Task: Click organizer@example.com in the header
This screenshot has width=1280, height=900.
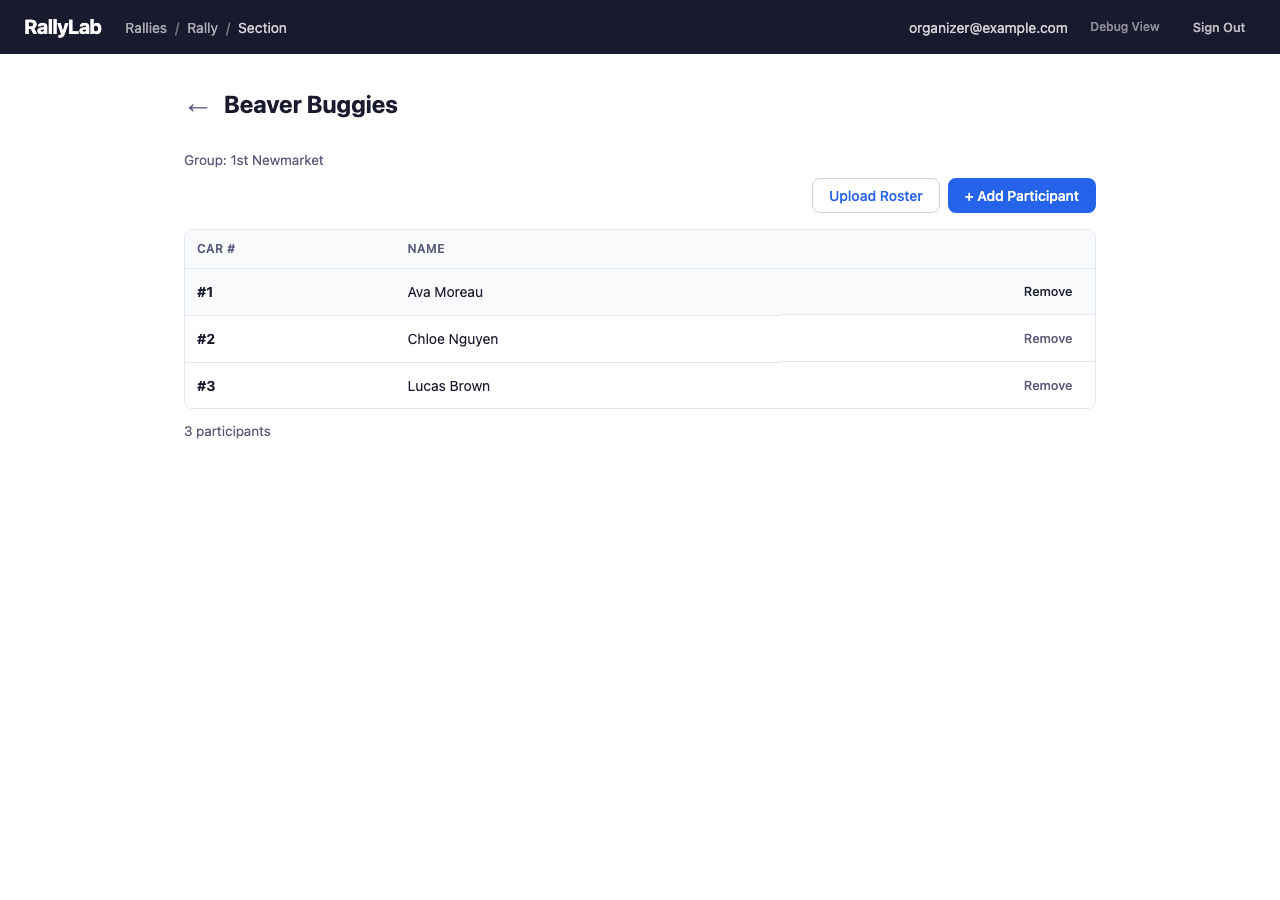Action: 987,28
